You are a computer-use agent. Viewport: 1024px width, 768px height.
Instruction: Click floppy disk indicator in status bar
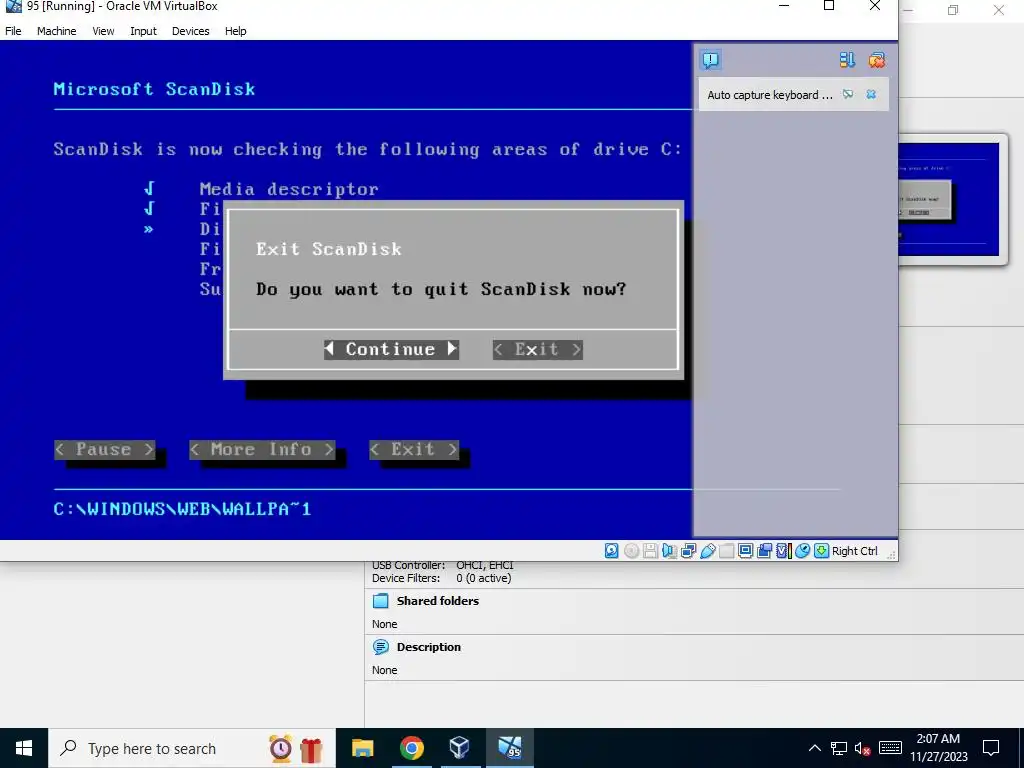(x=650, y=551)
